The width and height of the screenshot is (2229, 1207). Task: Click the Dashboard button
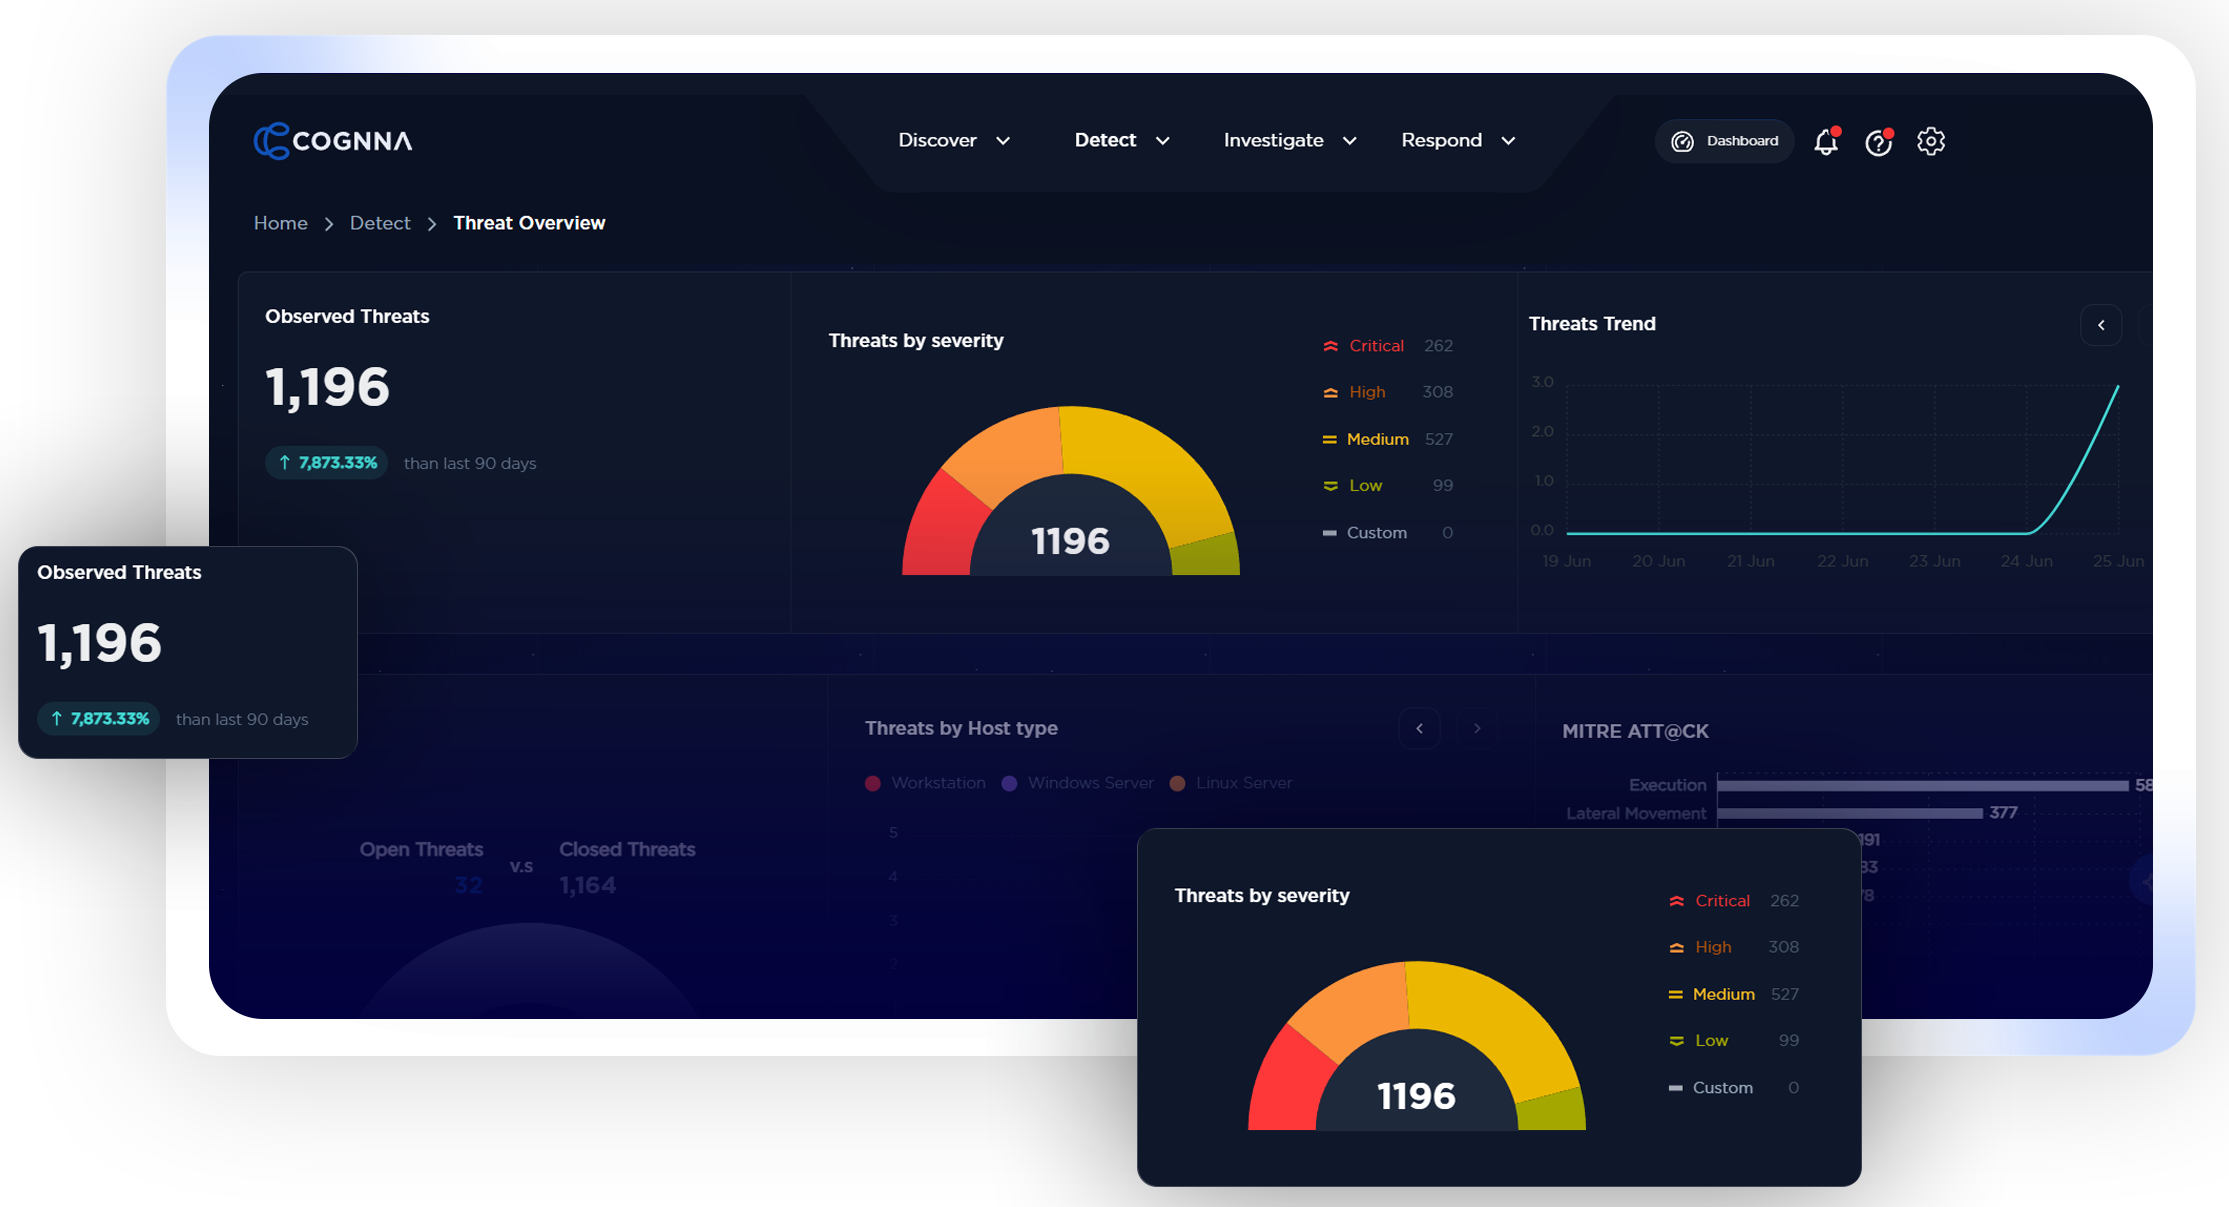point(1725,141)
